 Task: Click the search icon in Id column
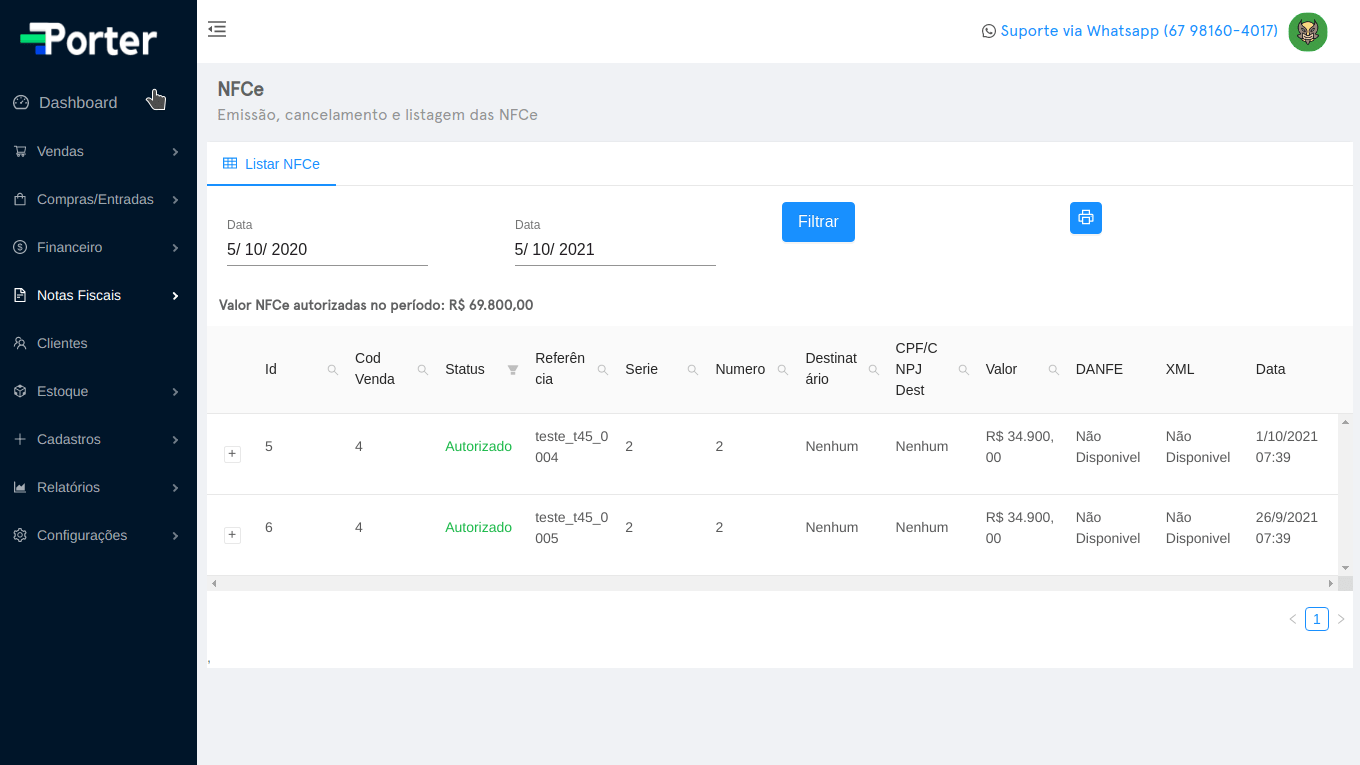click(x=333, y=370)
